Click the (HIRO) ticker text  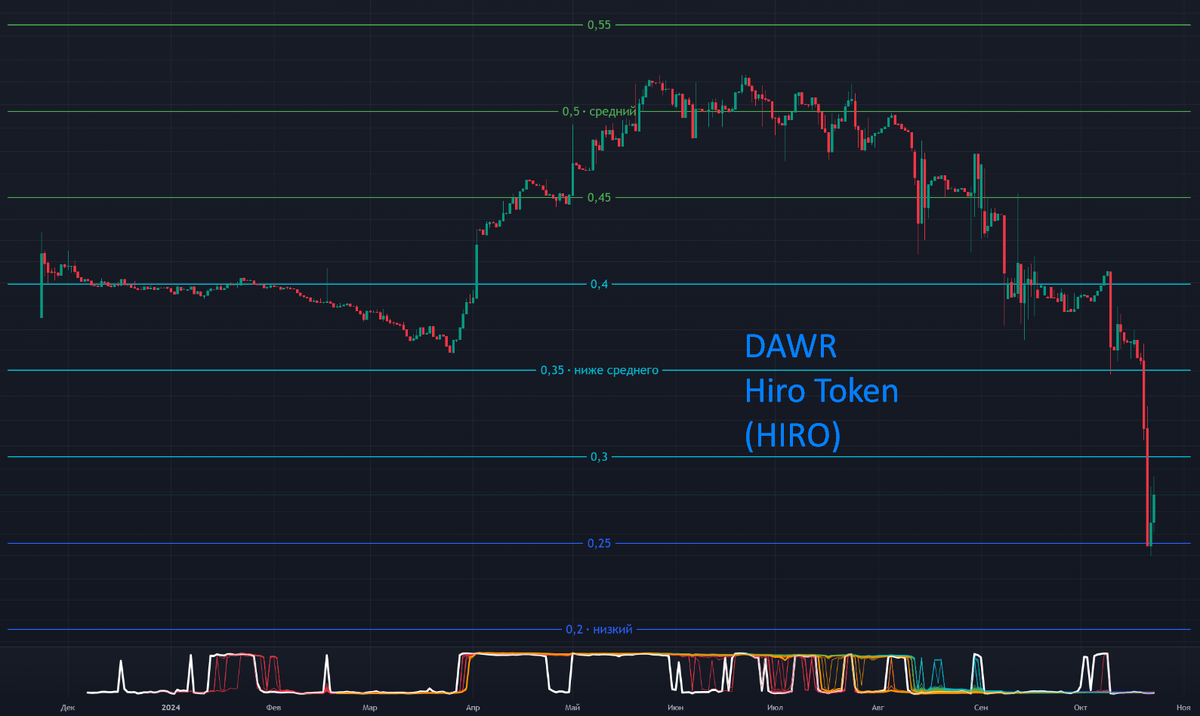click(793, 437)
